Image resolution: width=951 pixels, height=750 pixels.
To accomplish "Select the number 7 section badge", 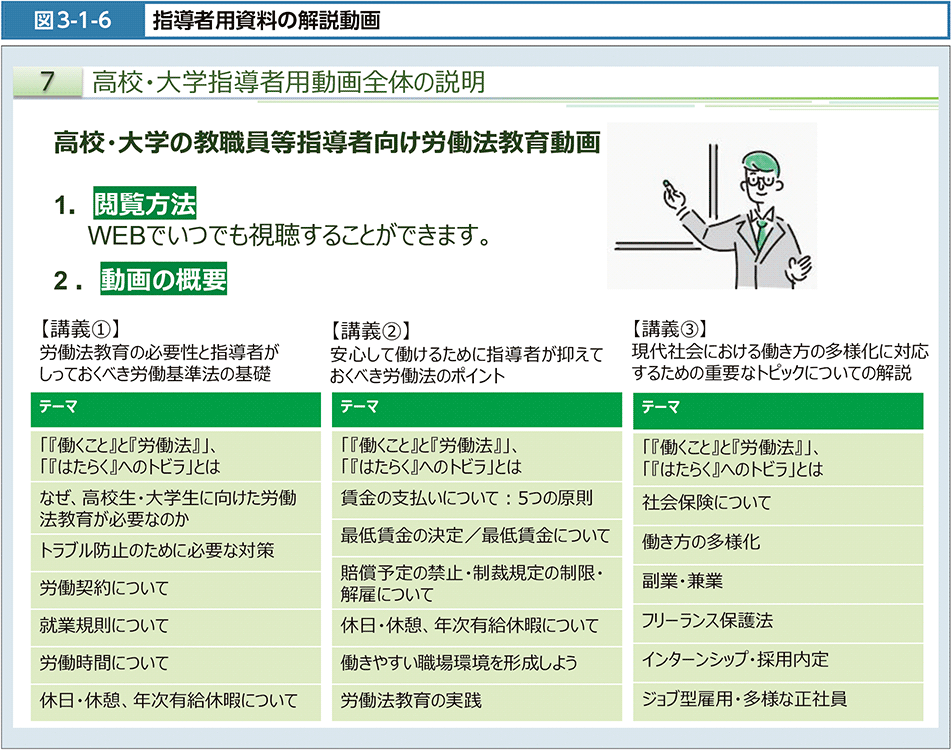I will [x=47, y=82].
